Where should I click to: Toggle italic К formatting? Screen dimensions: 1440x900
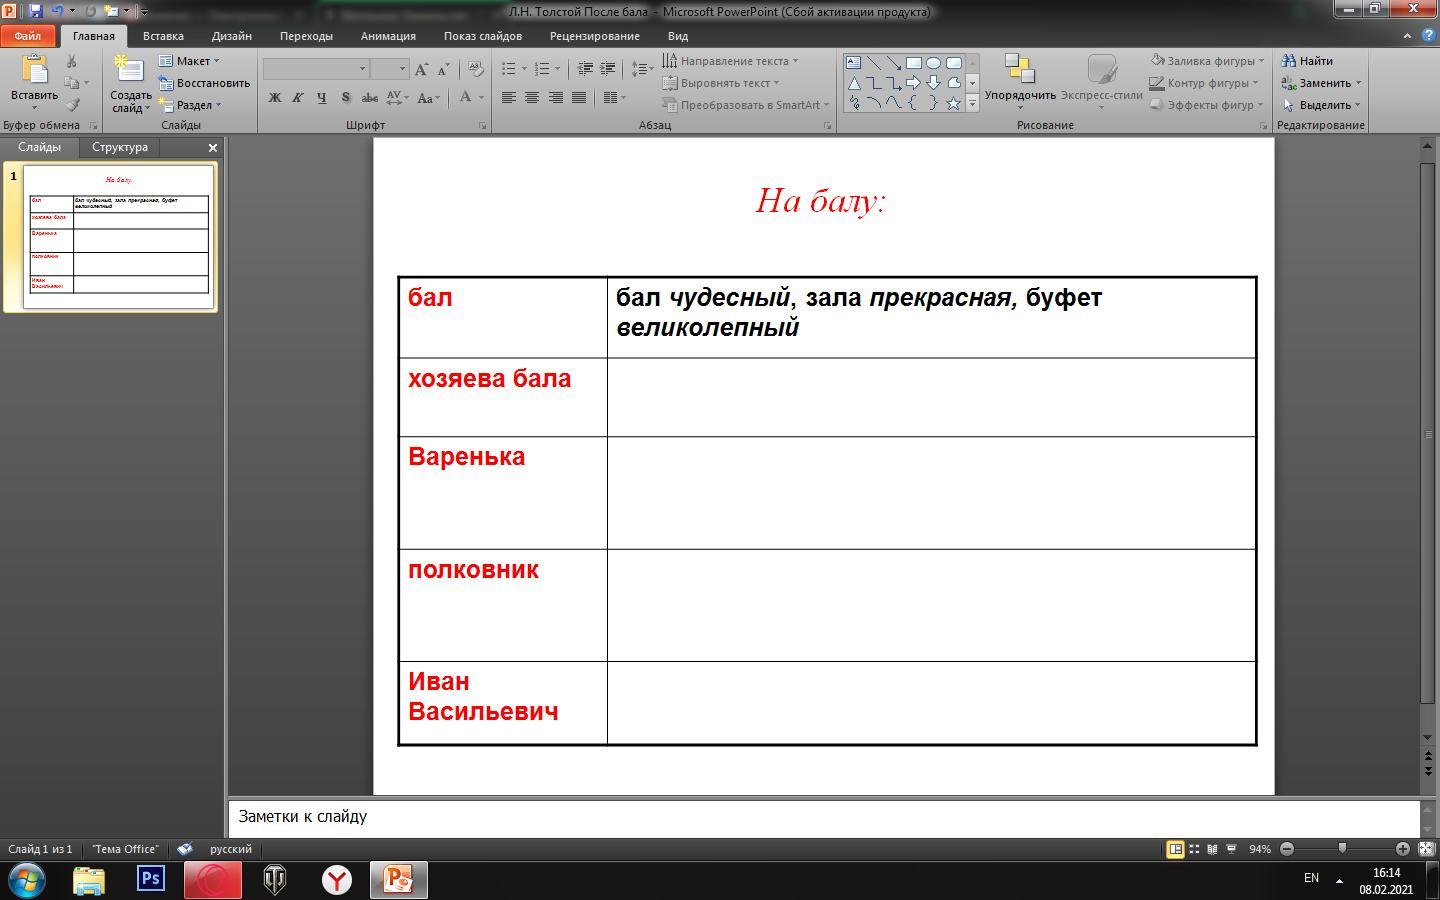coord(298,98)
